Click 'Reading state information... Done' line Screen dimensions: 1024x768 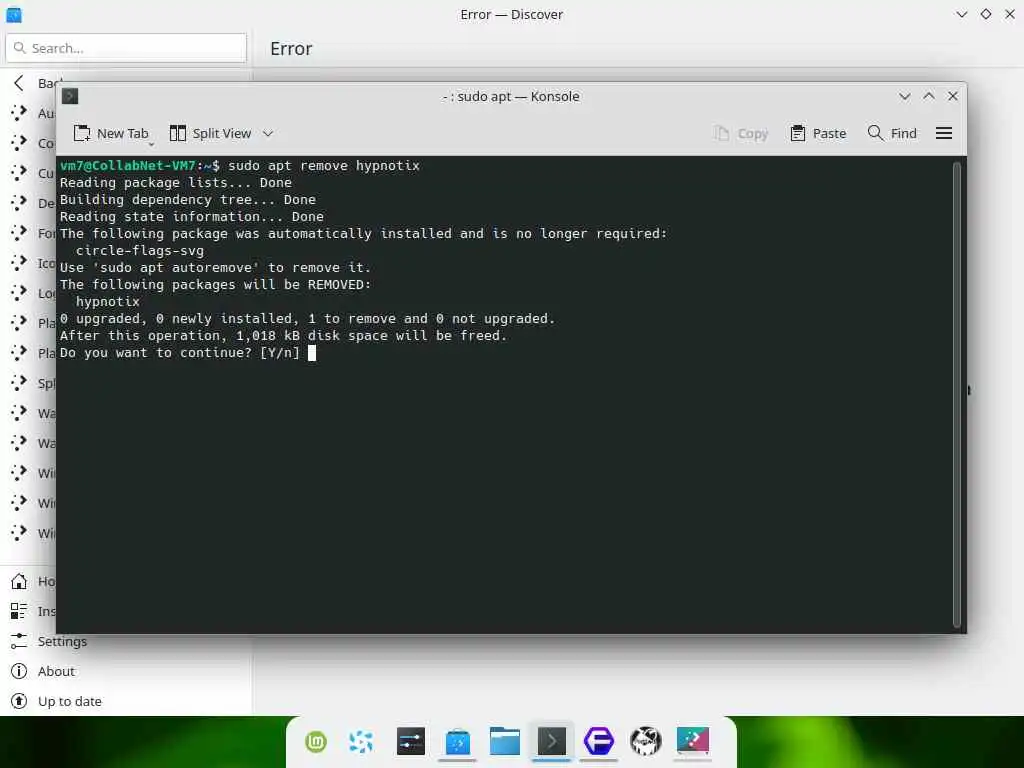click(192, 217)
